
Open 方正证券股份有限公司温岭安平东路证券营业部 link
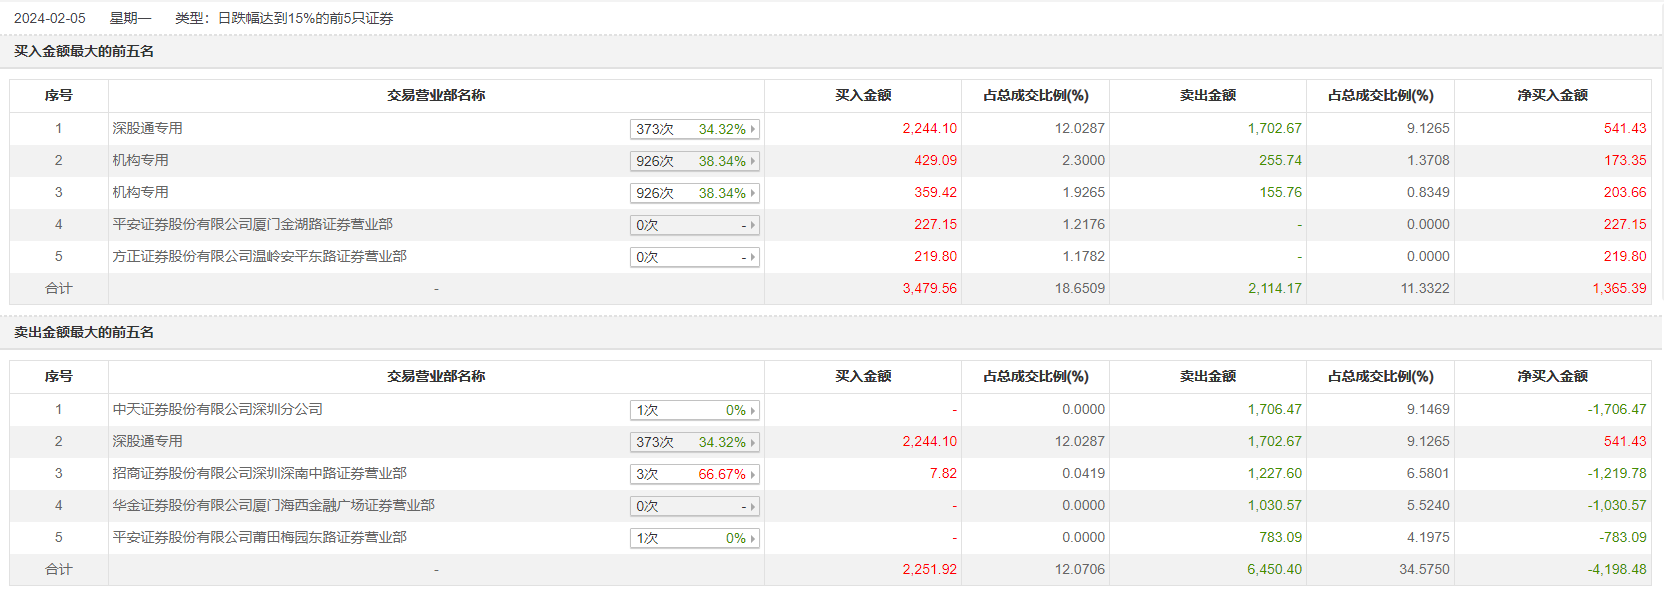point(259,256)
